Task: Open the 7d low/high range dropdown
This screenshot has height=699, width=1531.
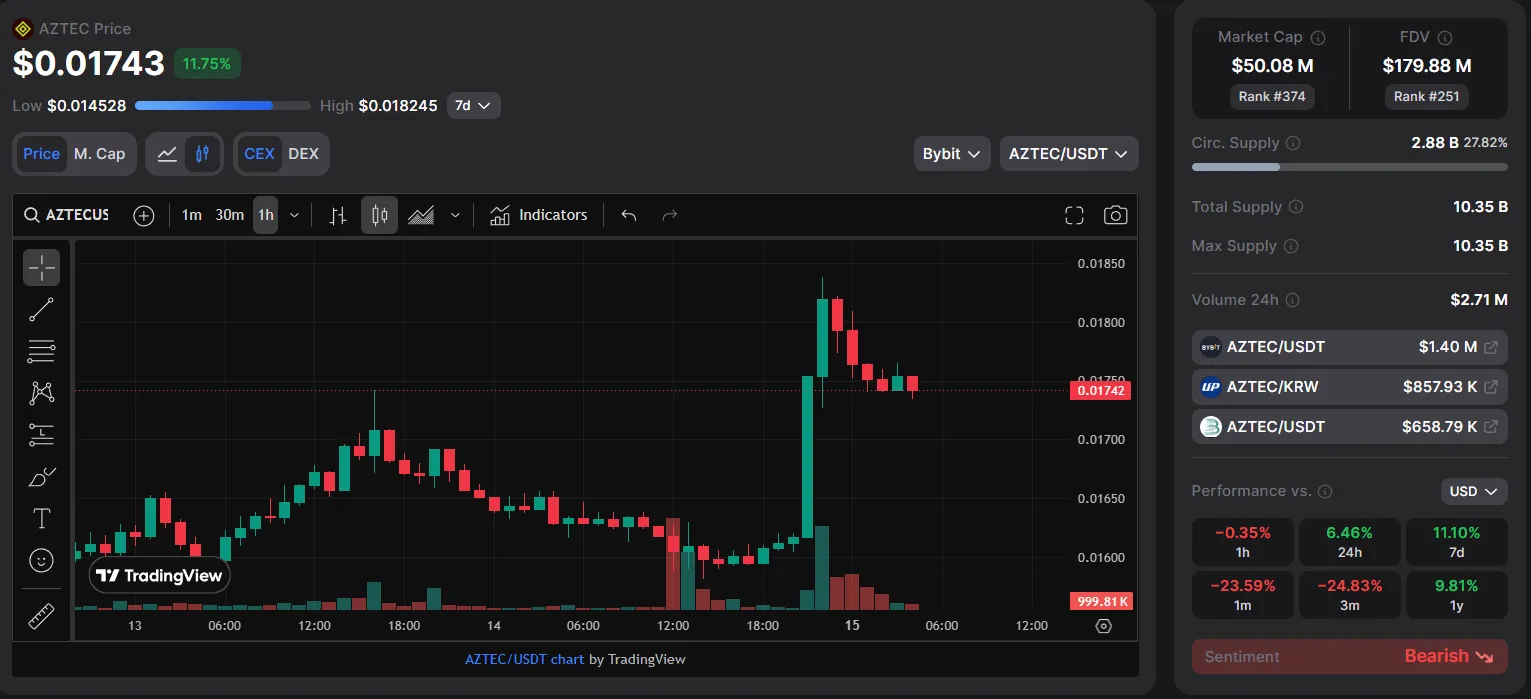Action: pyautogui.click(x=473, y=105)
